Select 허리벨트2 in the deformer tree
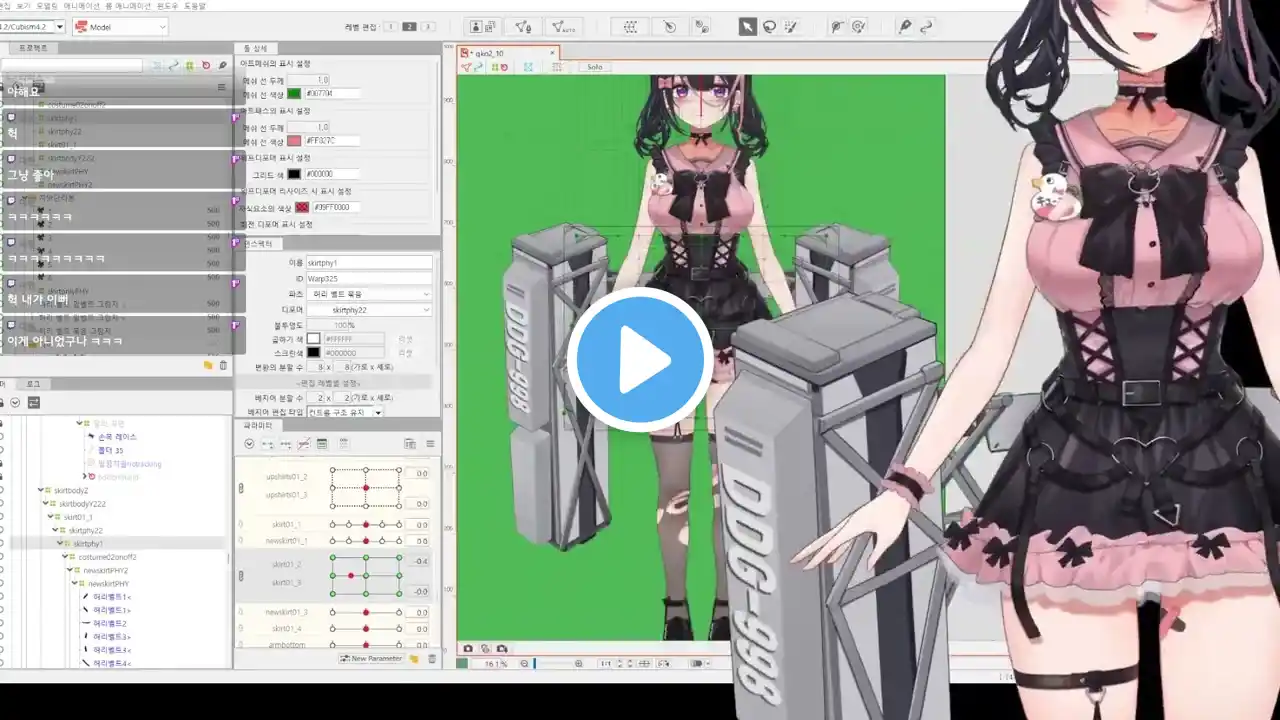This screenshot has width=1280, height=720. coord(111,623)
